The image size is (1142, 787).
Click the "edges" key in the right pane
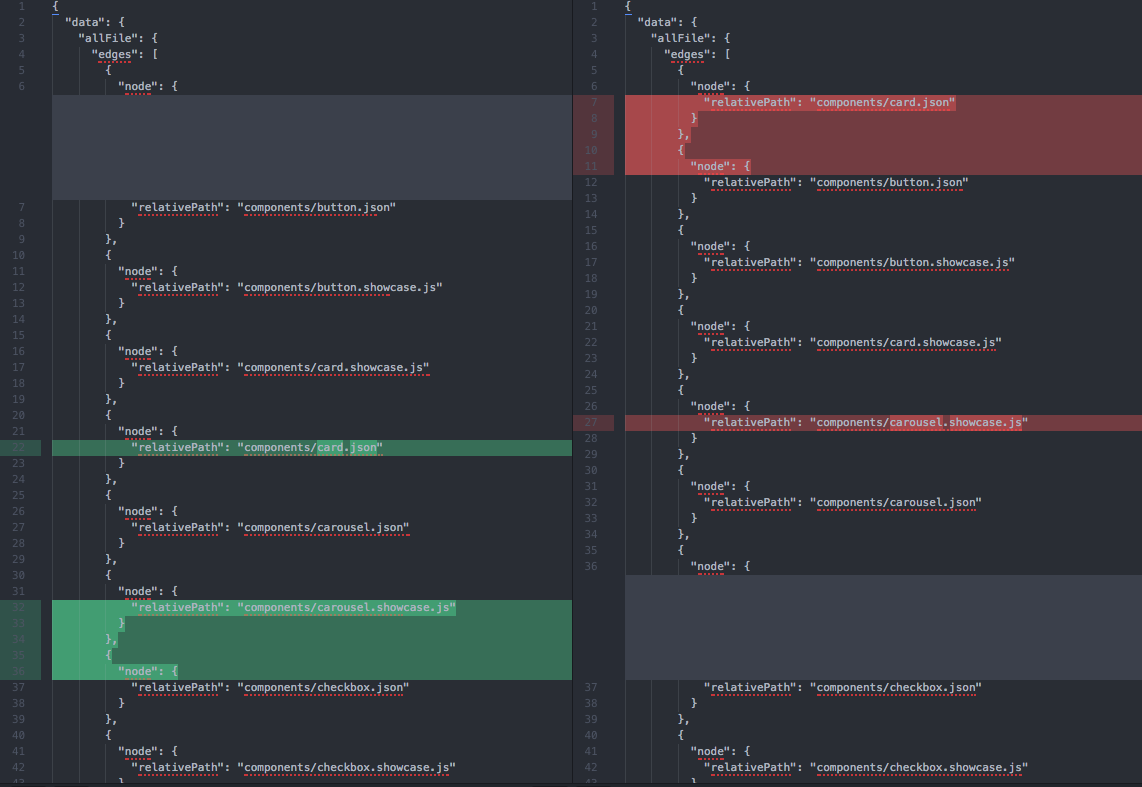coord(686,54)
